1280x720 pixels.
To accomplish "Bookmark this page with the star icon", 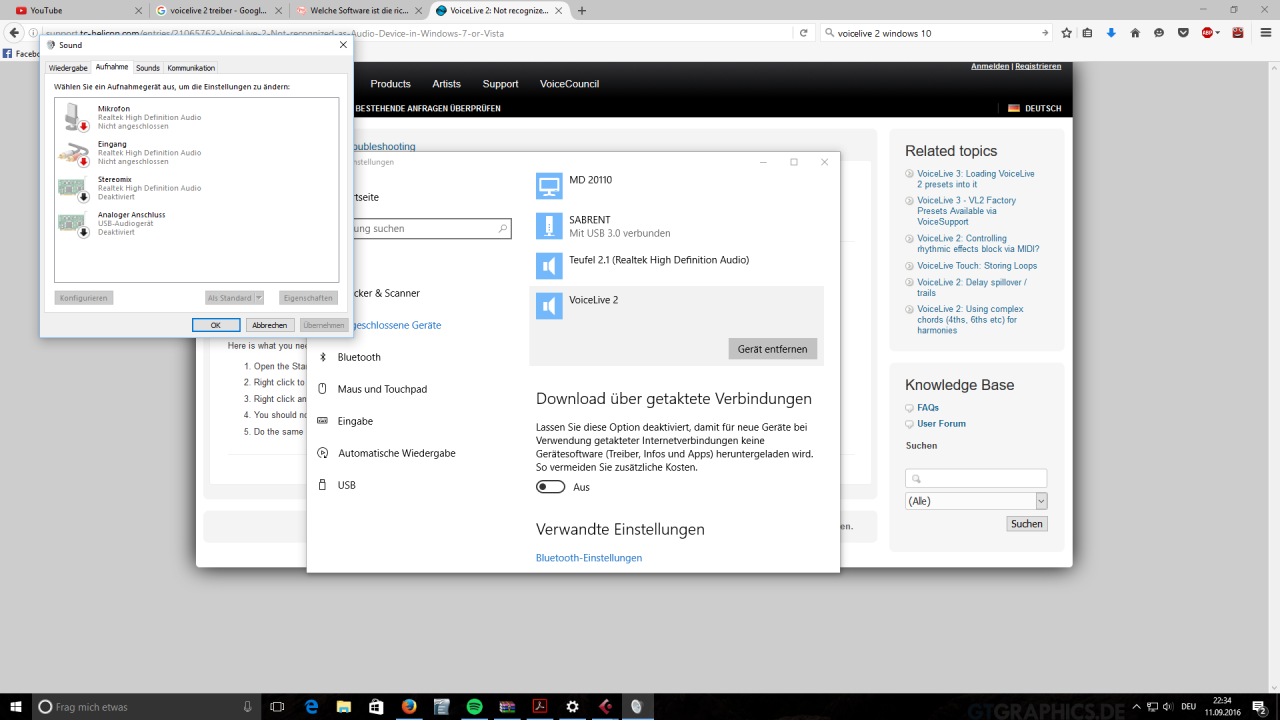I will tap(1066, 33).
